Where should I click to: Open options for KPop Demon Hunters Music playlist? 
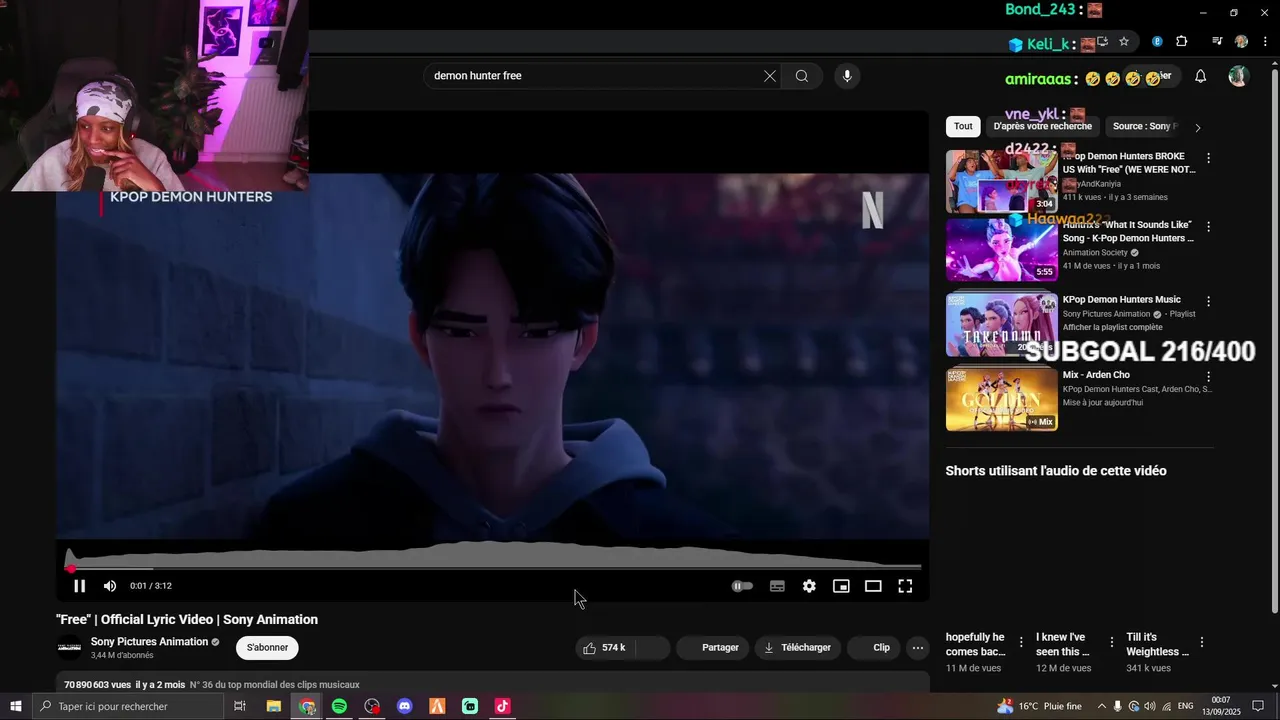tap(1208, 301)
